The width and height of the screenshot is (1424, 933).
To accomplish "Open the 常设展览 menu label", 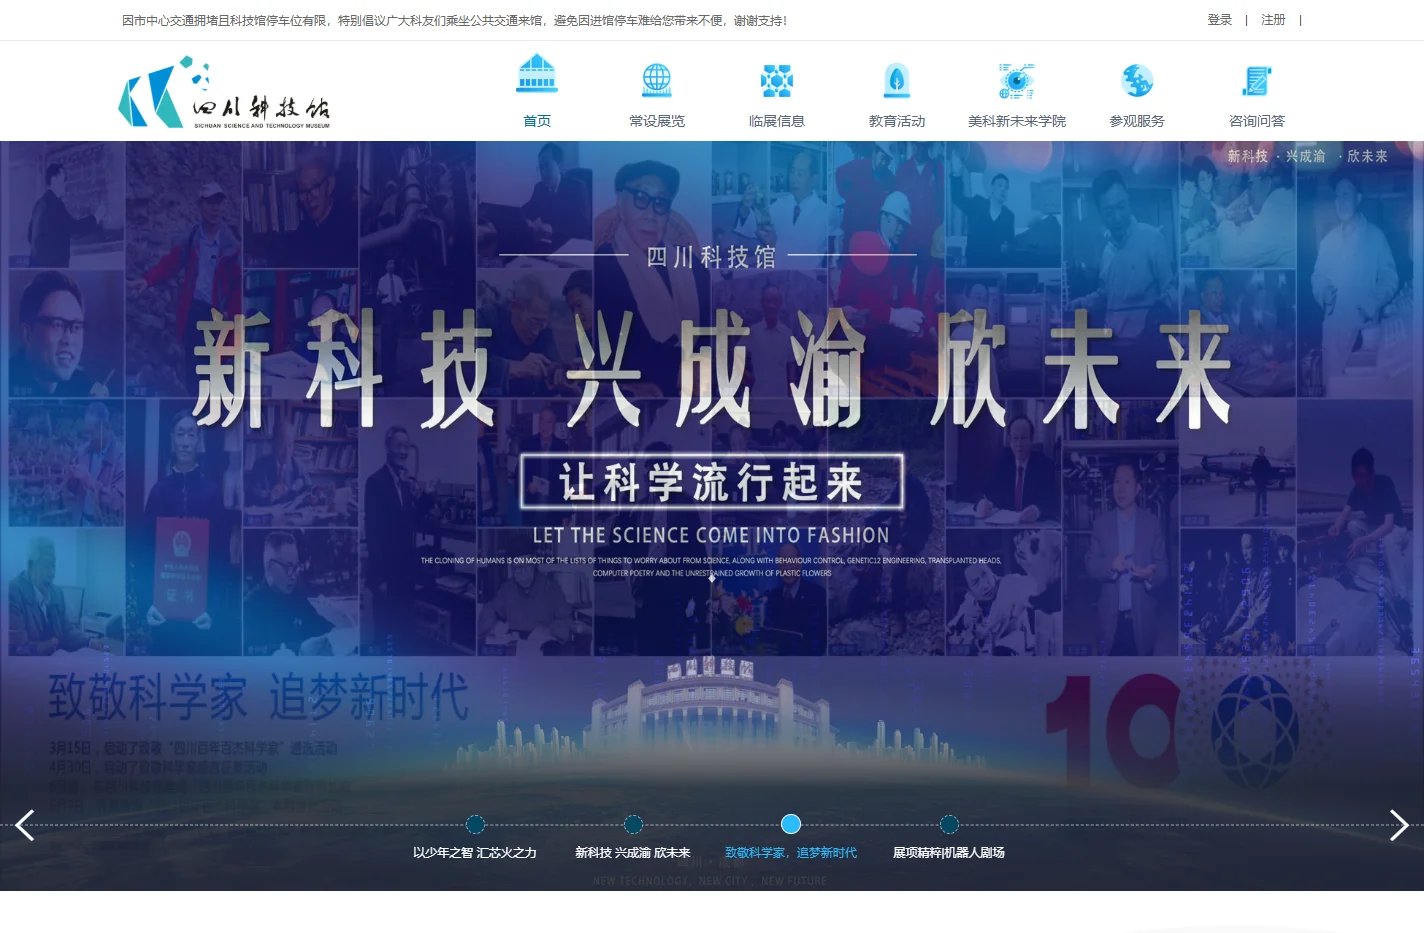I will click(x=657, y=121).
